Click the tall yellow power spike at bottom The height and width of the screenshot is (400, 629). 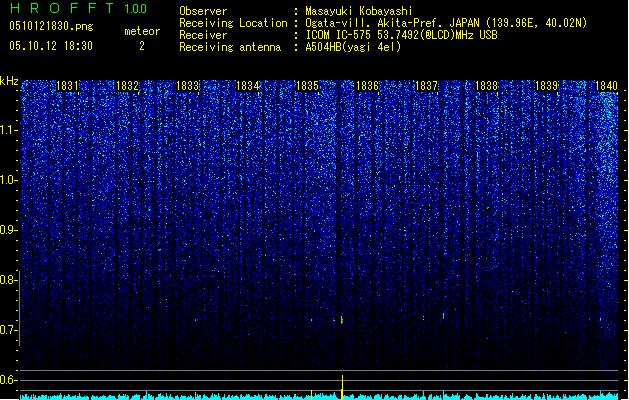click(342, 387)
